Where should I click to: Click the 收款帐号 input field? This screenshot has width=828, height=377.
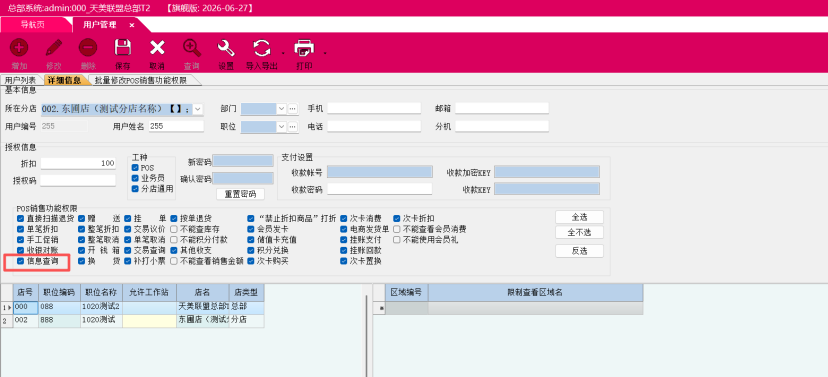(x=380, y=172)
